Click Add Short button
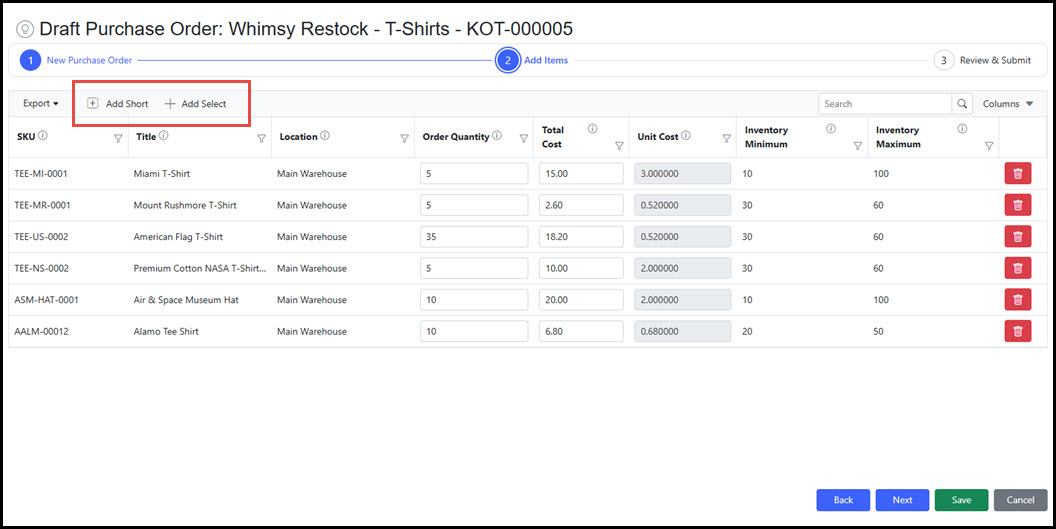Image resolution: width=1056 pixels, height=529 pixels. pos(118,104)
